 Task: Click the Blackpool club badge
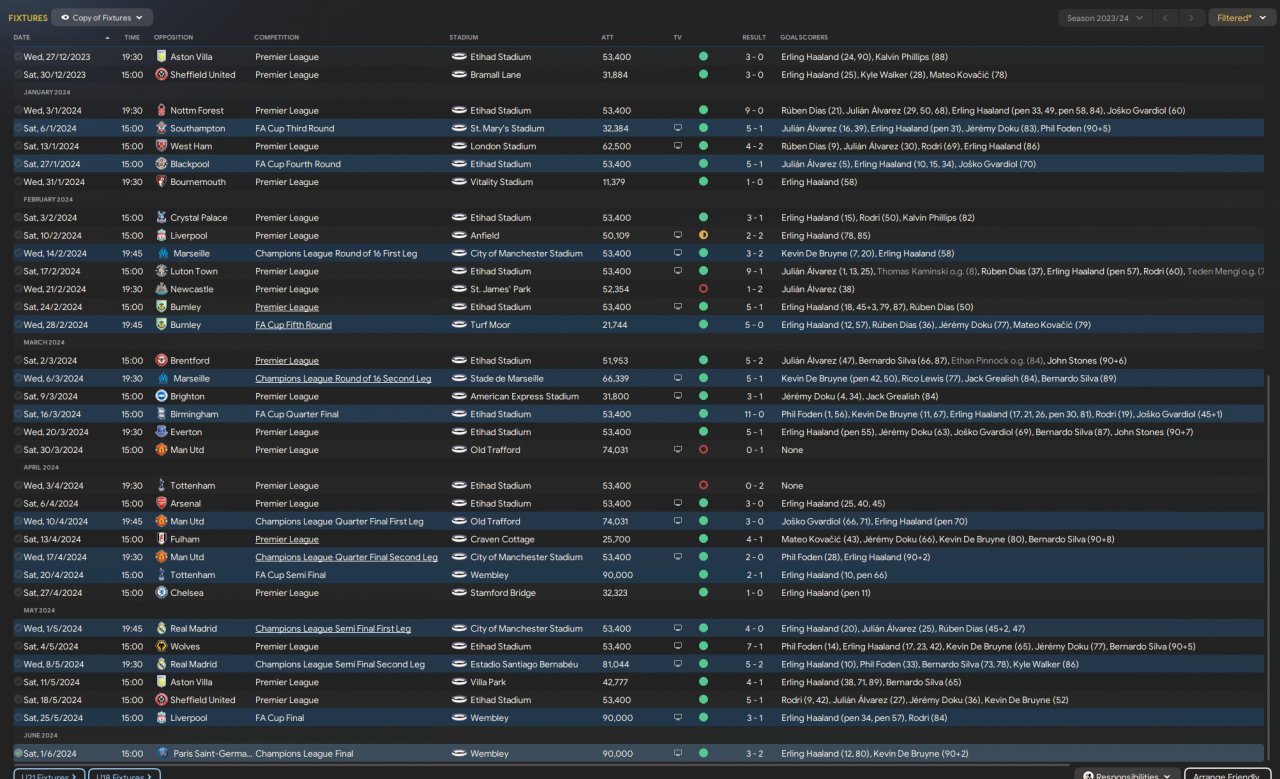(x=162, y=165)
